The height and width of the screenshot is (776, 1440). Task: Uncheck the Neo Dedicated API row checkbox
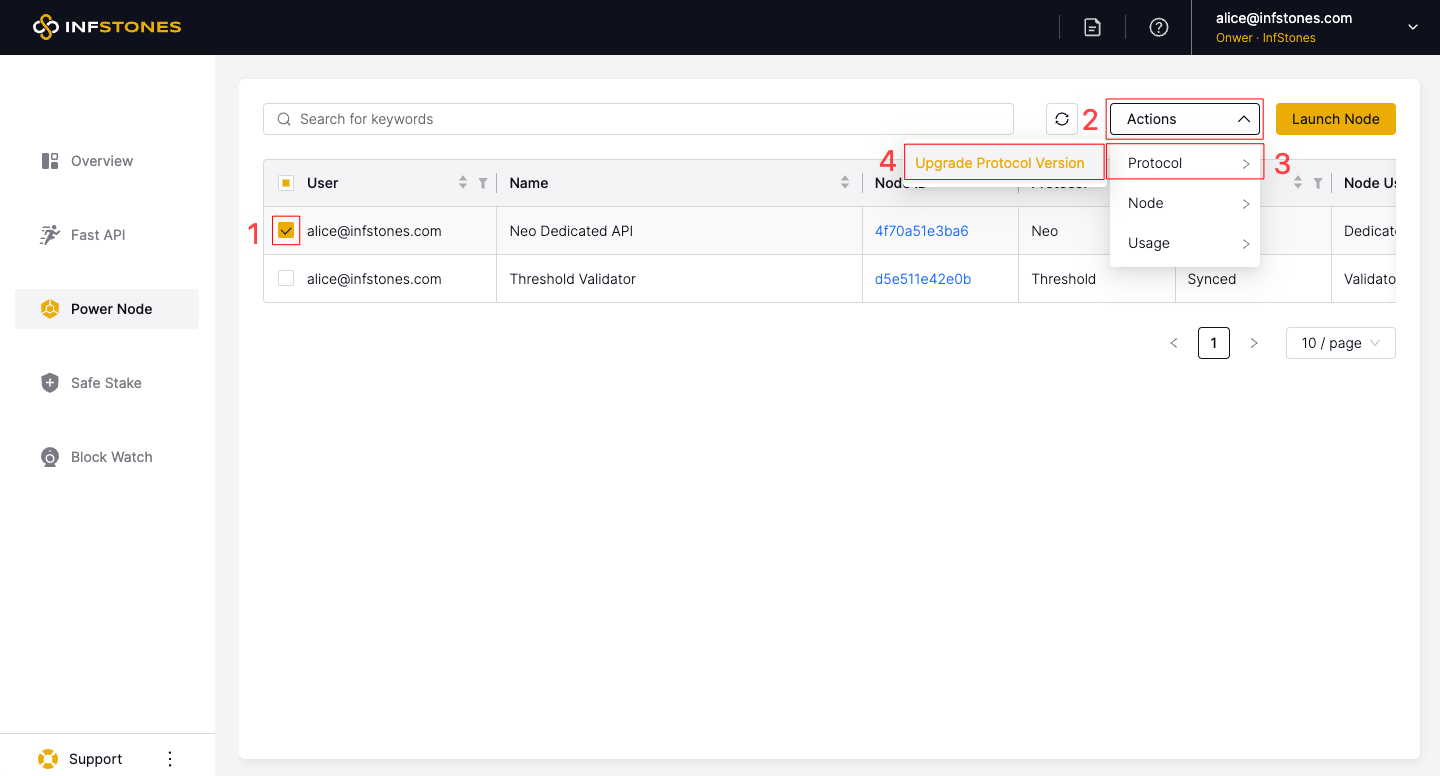286,231
